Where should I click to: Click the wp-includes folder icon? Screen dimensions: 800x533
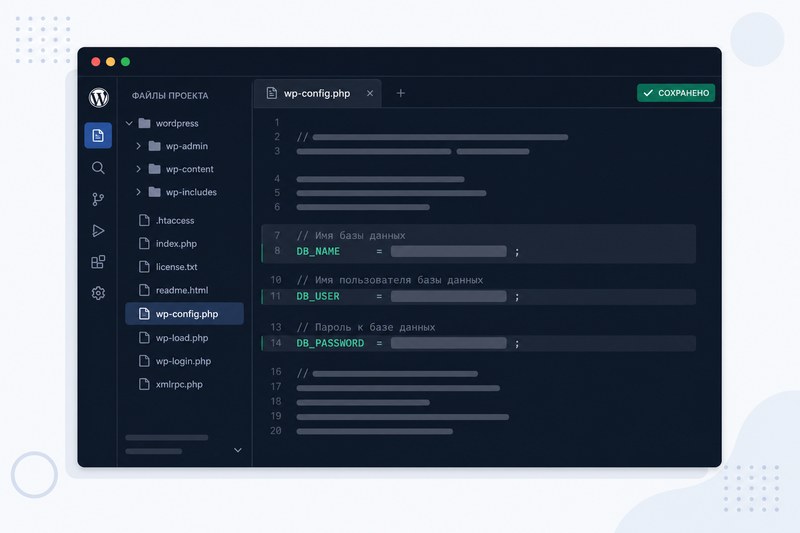point(154,192)
